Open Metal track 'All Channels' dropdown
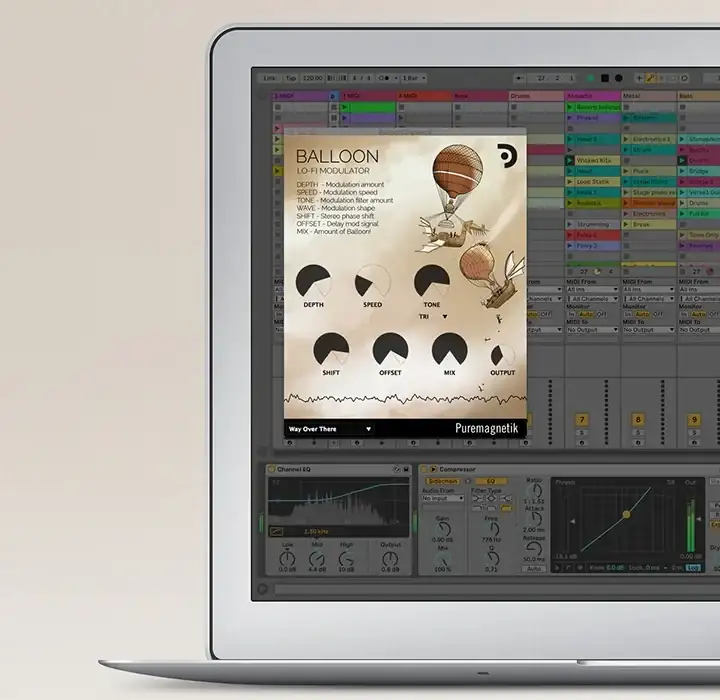The width and height of the screenshot is (720, 700). point(649,299)
